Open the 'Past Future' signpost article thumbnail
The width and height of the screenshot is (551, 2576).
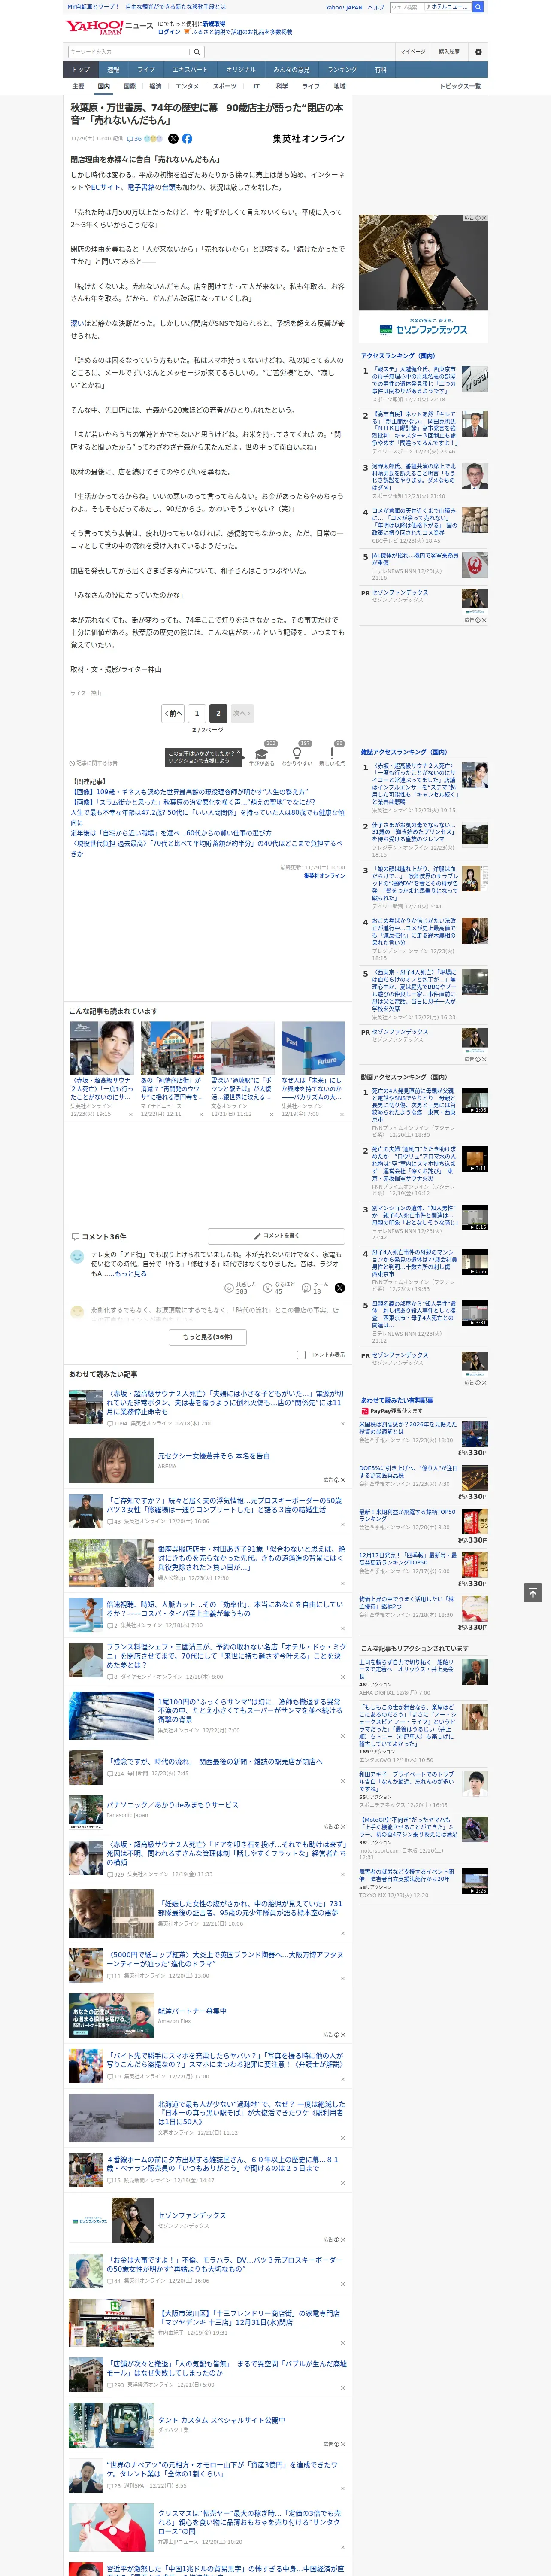(313, 1047)
